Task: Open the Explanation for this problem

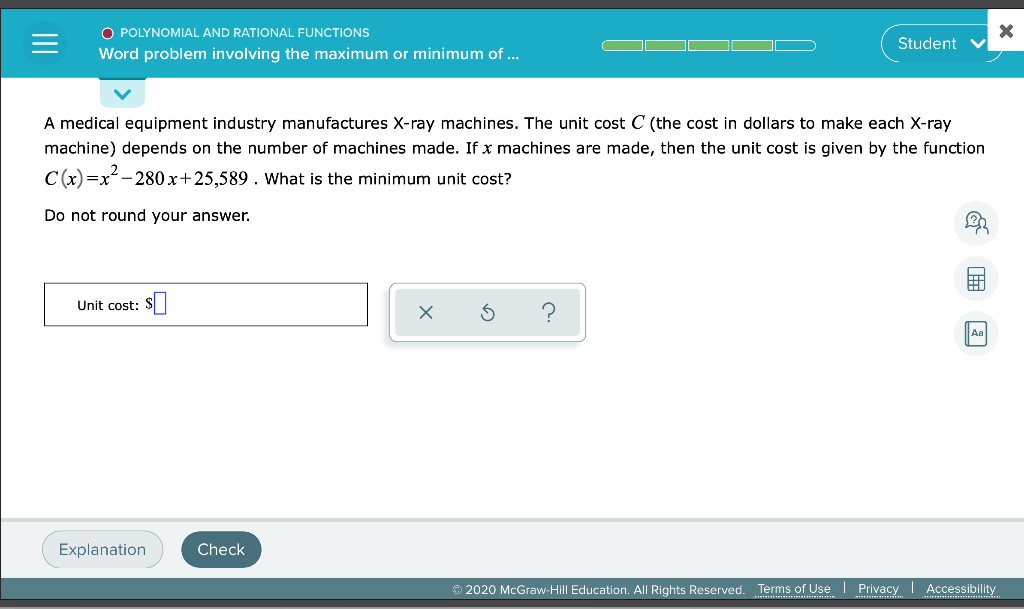Action: click(102, 549)
